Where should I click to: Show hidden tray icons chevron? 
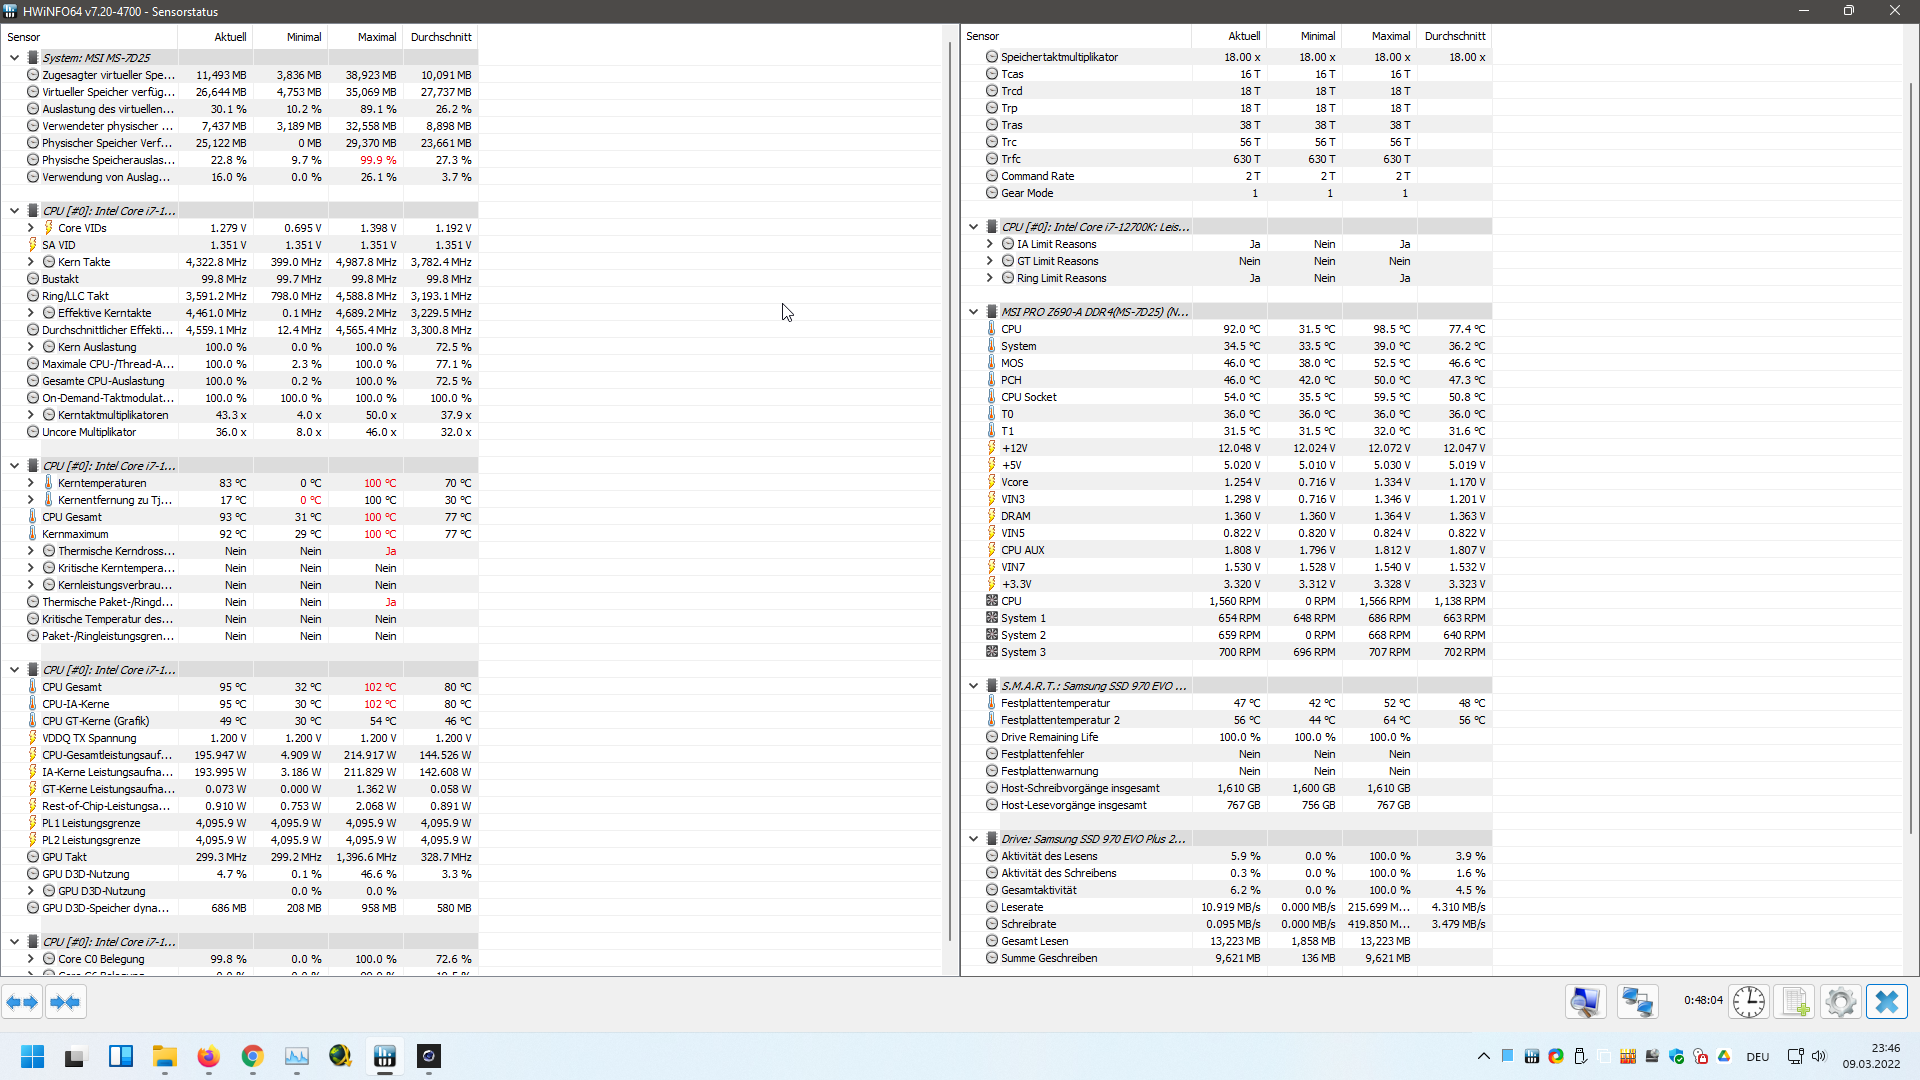tap(1483, 1056)
